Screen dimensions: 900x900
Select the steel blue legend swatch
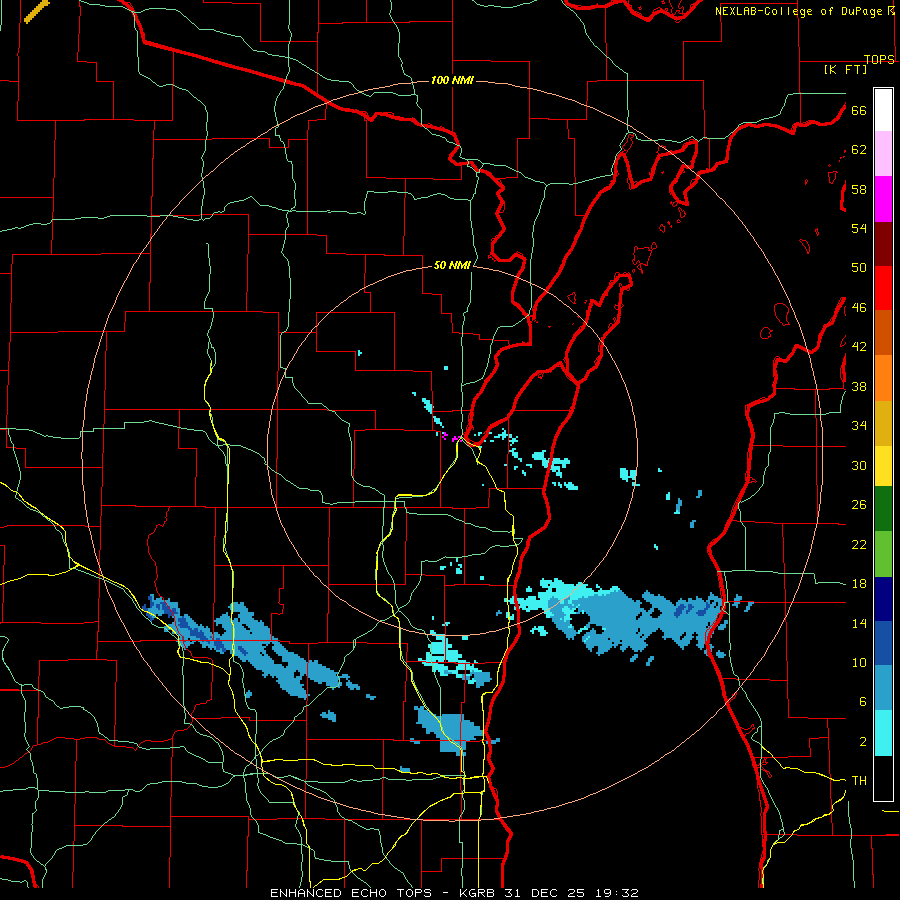pos(883,688)
